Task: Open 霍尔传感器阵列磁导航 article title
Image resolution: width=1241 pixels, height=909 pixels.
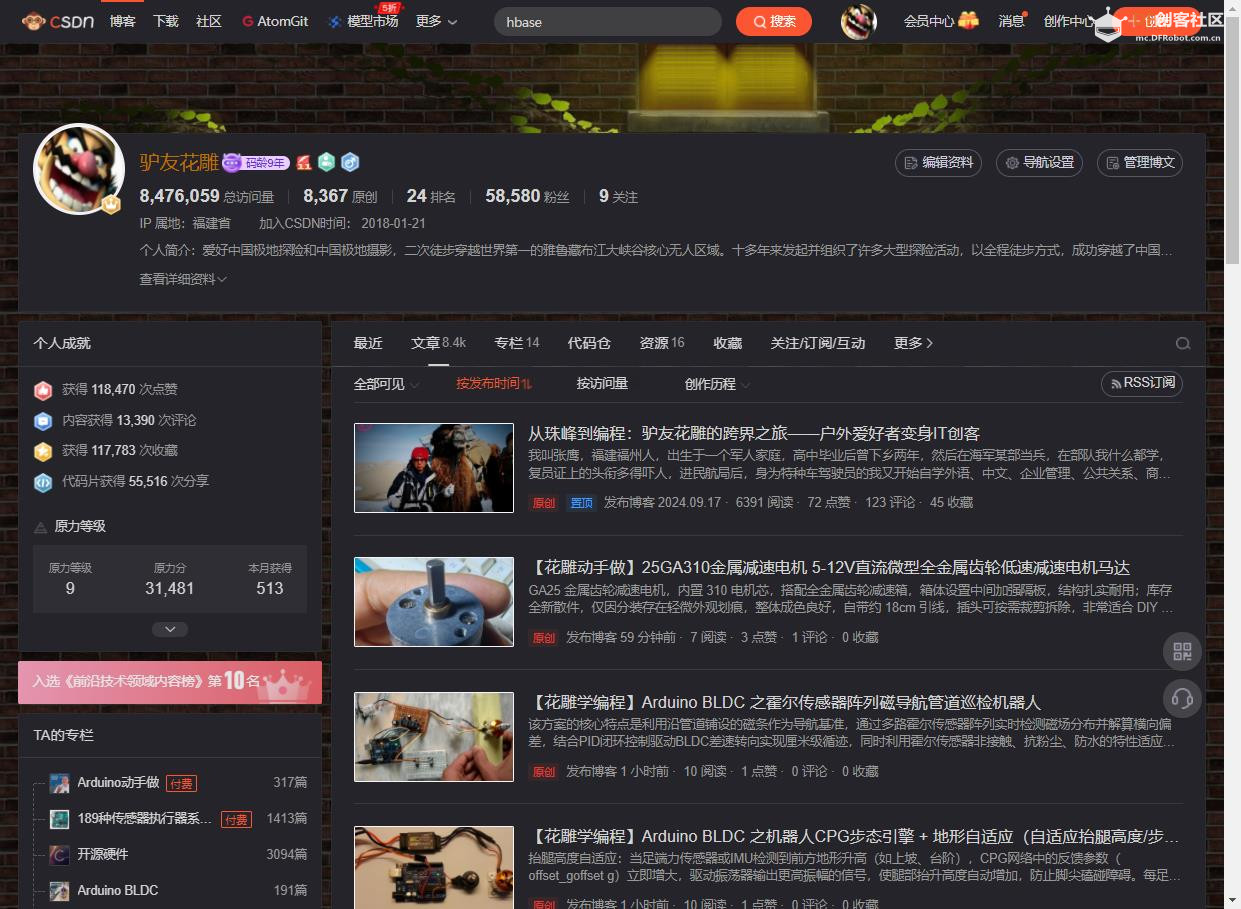Action: point(785,702)
